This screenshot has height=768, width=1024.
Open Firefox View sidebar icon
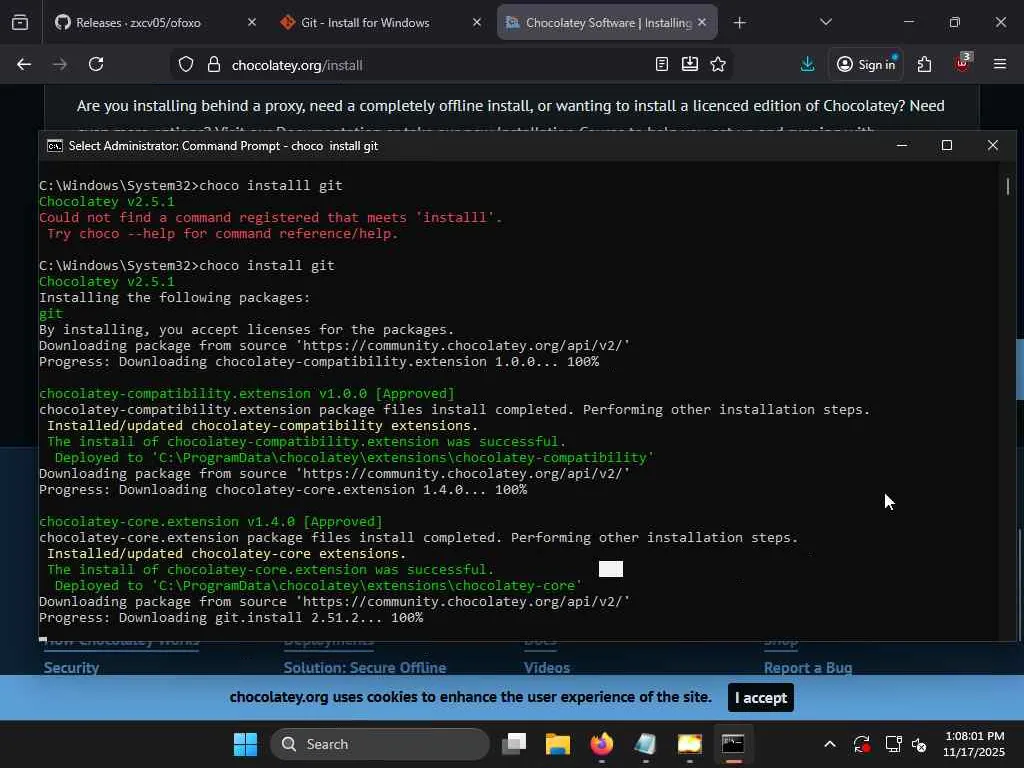point(20,23)
